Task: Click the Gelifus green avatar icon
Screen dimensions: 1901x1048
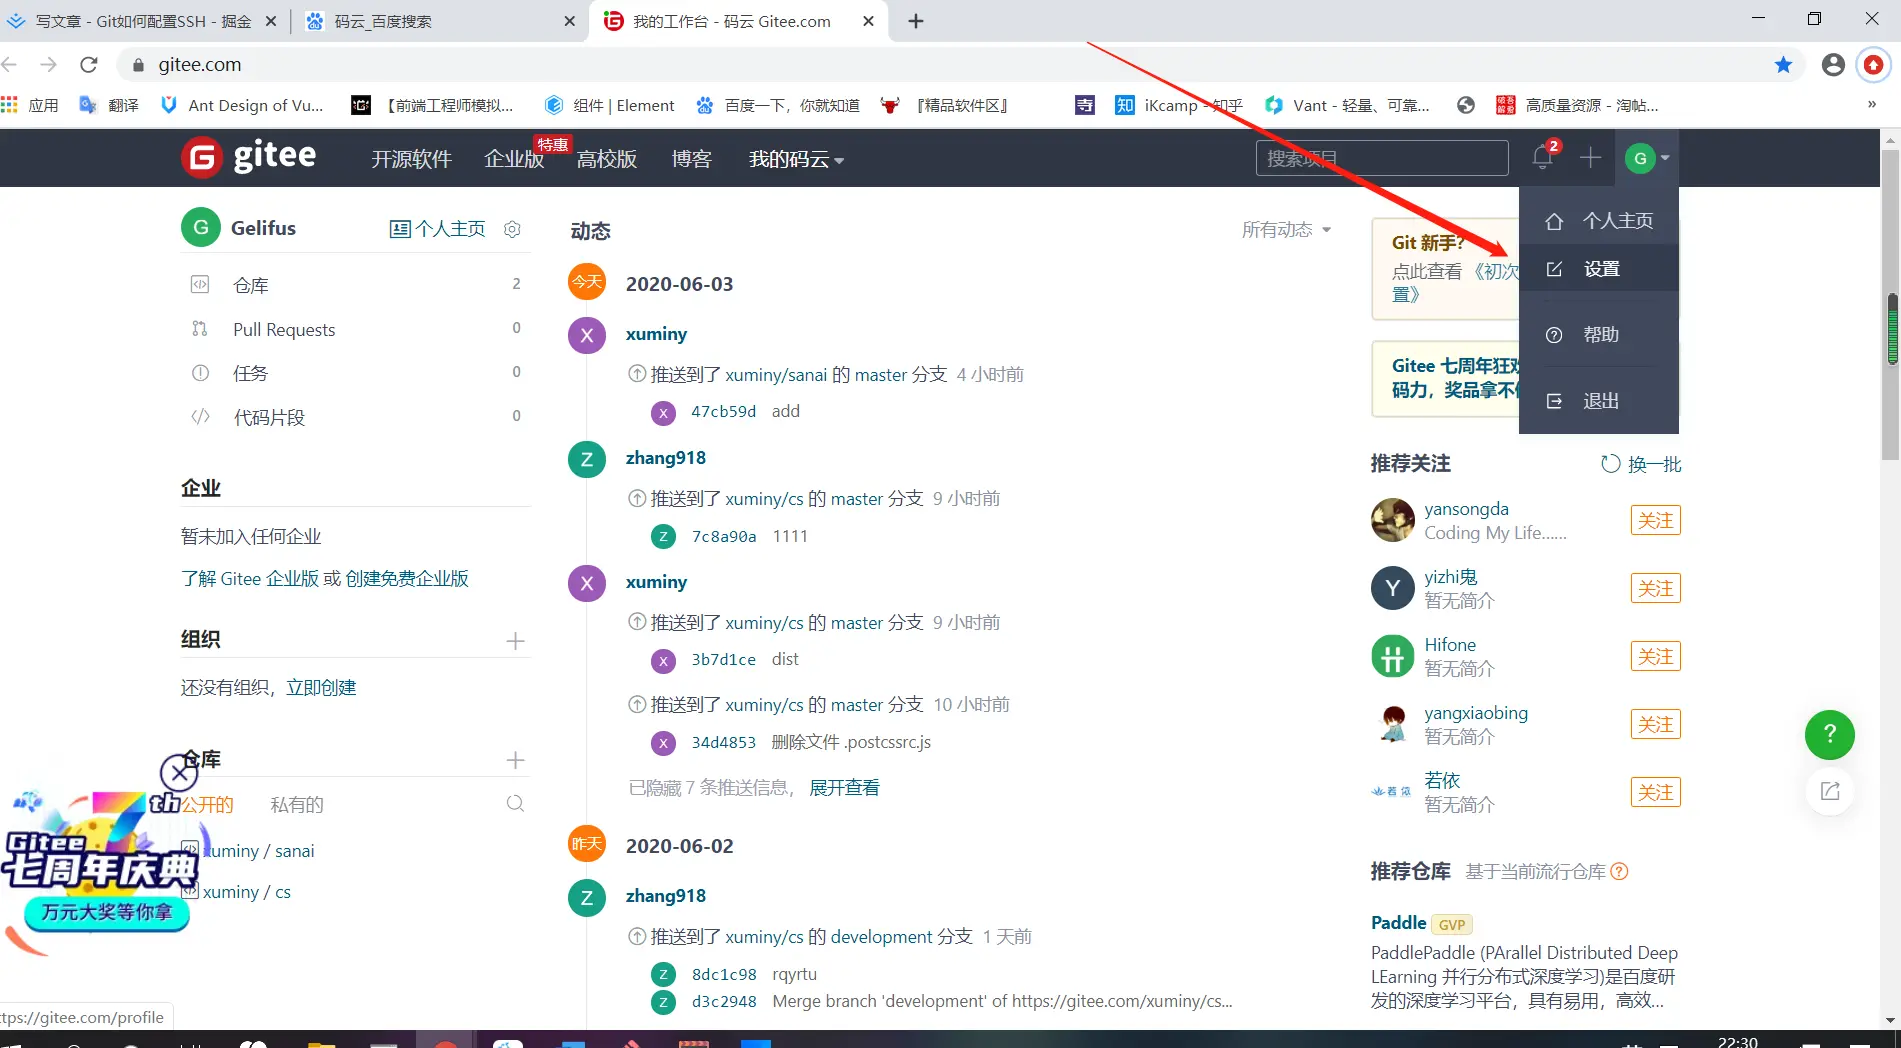Action: (201, 228)
